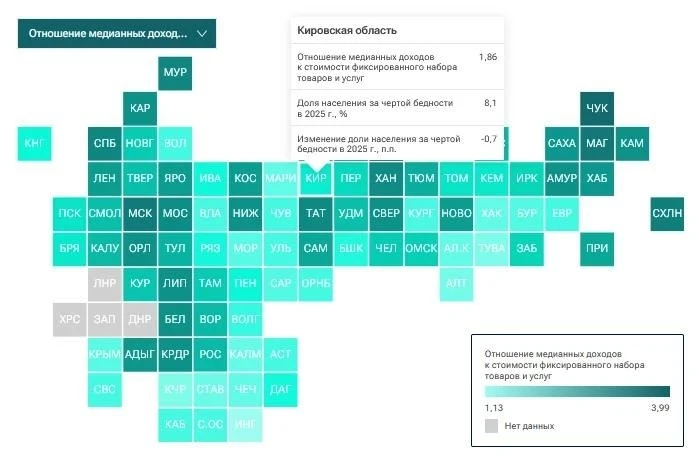
Task: Select the МУР region tile
Action: point(175,73)
